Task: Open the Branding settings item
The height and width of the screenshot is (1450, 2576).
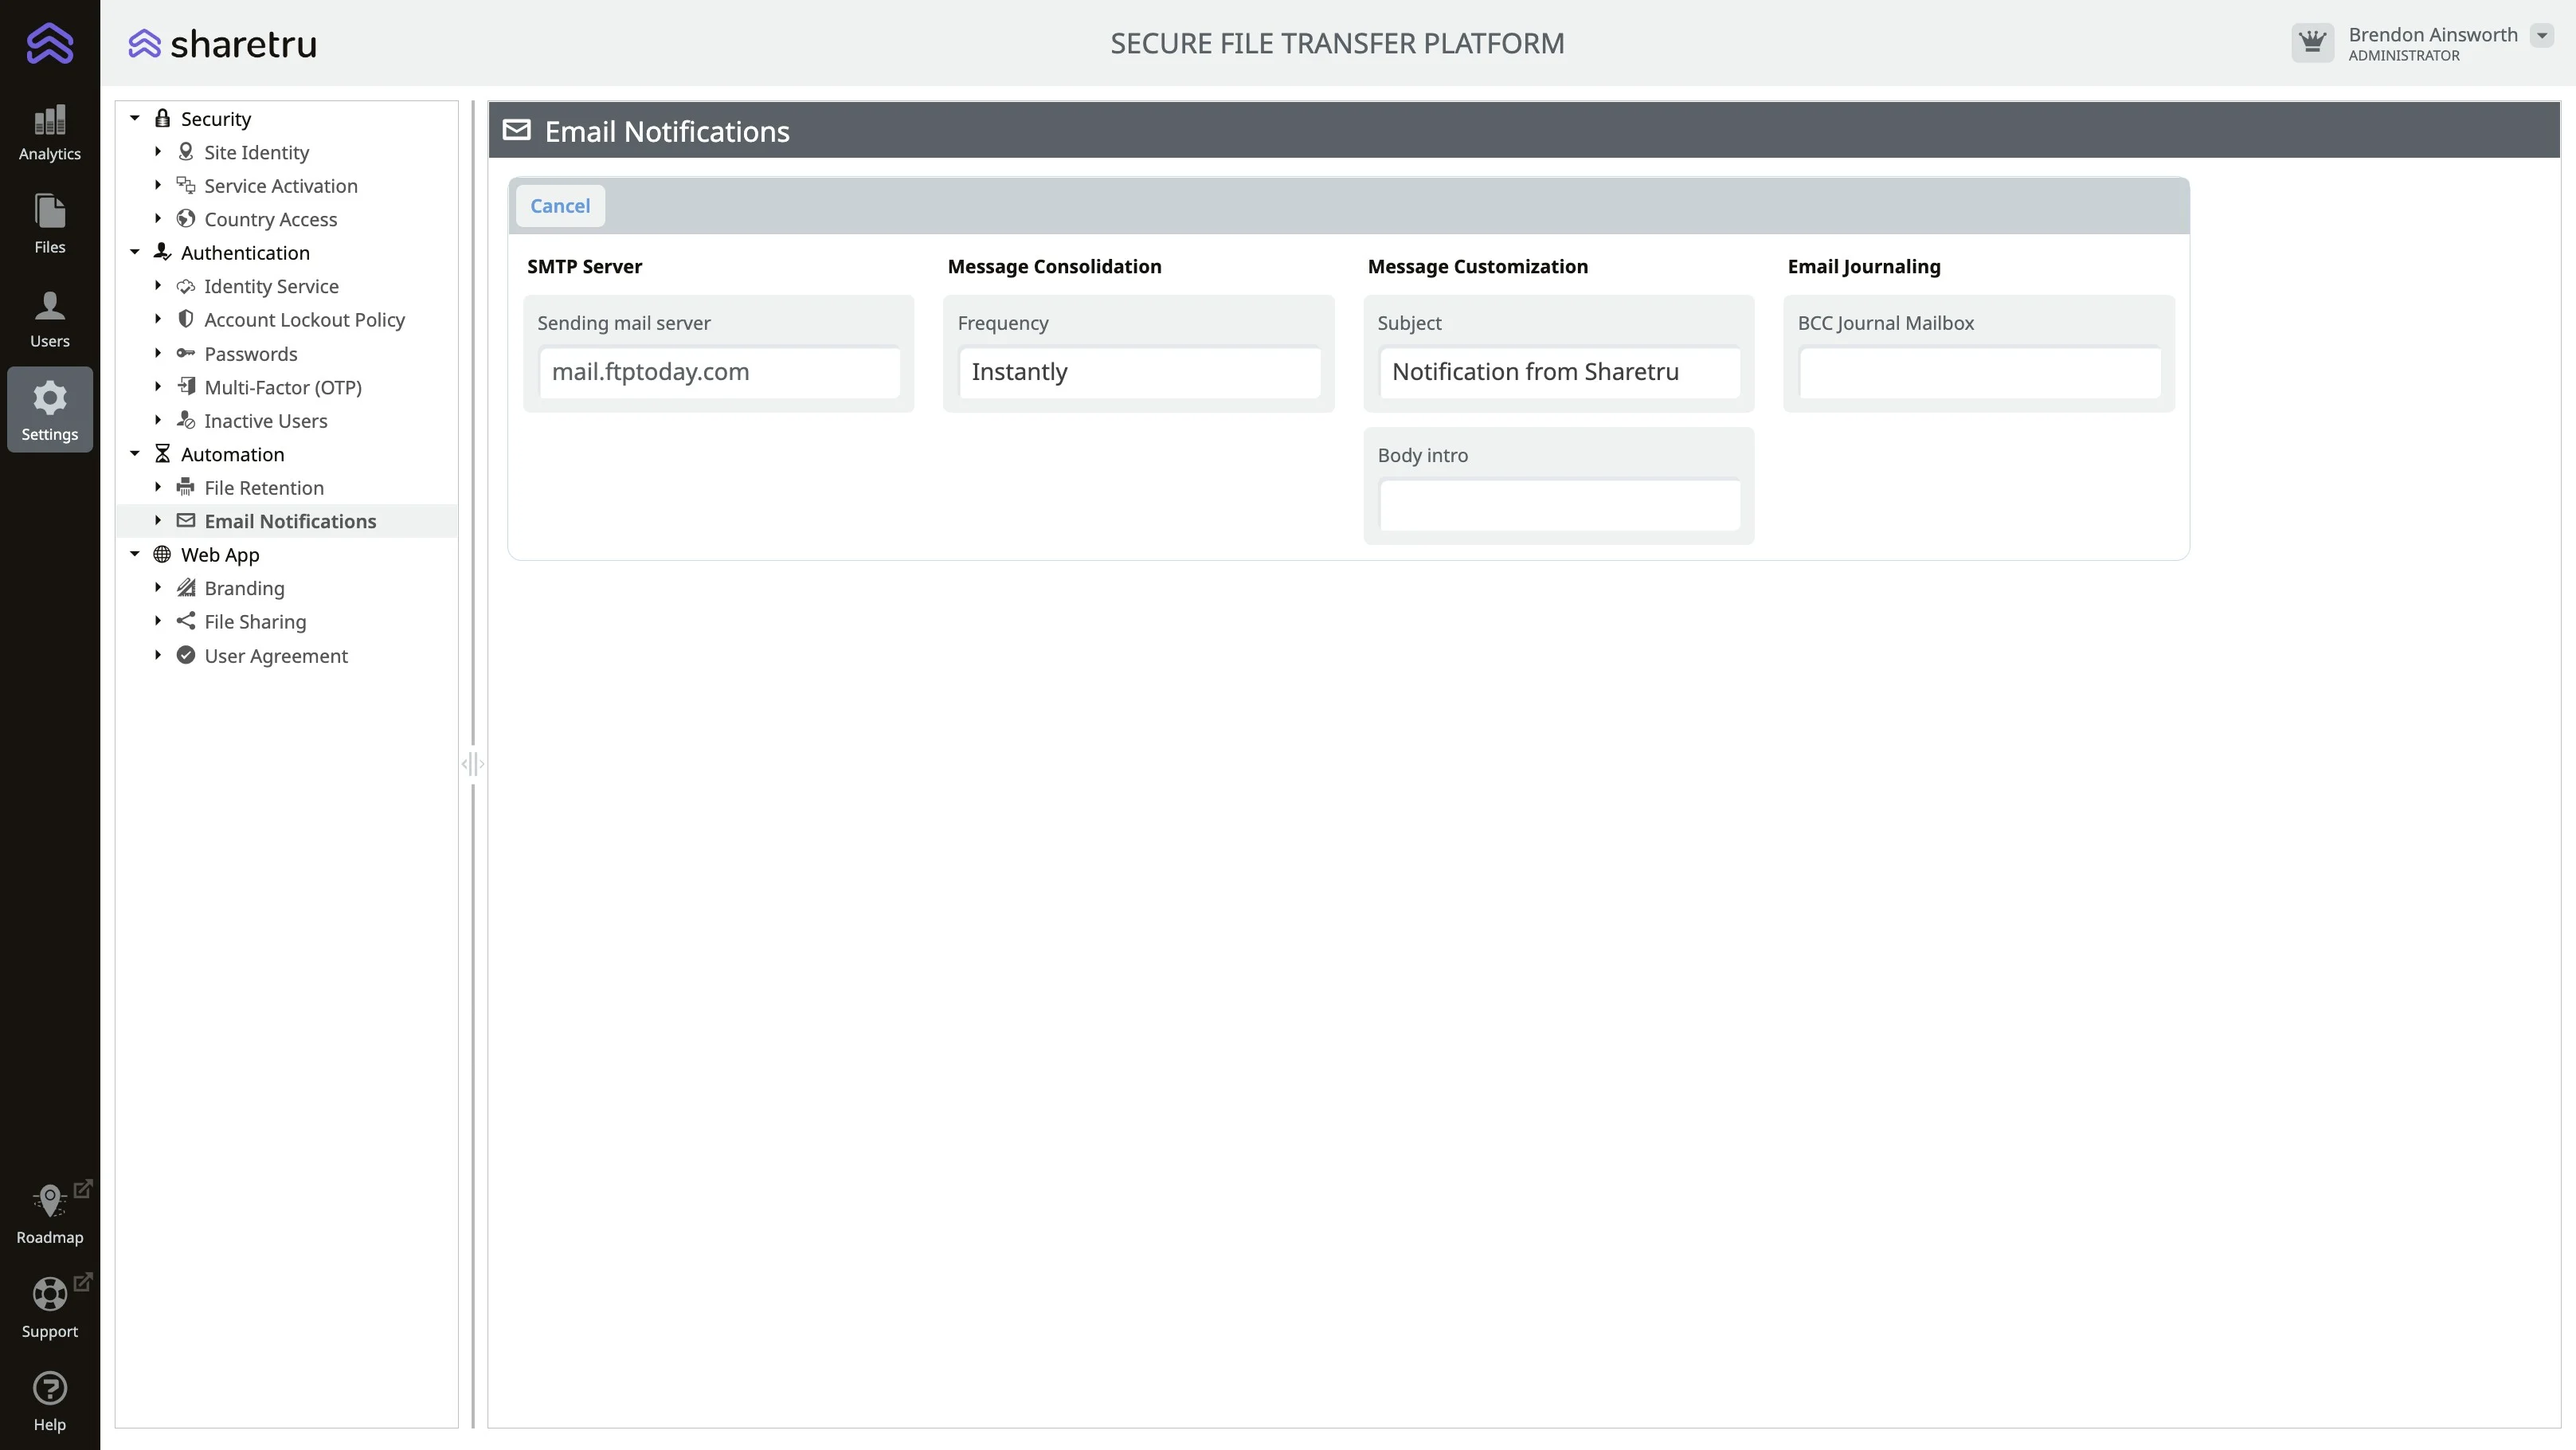Action: (x=244, y=588)
